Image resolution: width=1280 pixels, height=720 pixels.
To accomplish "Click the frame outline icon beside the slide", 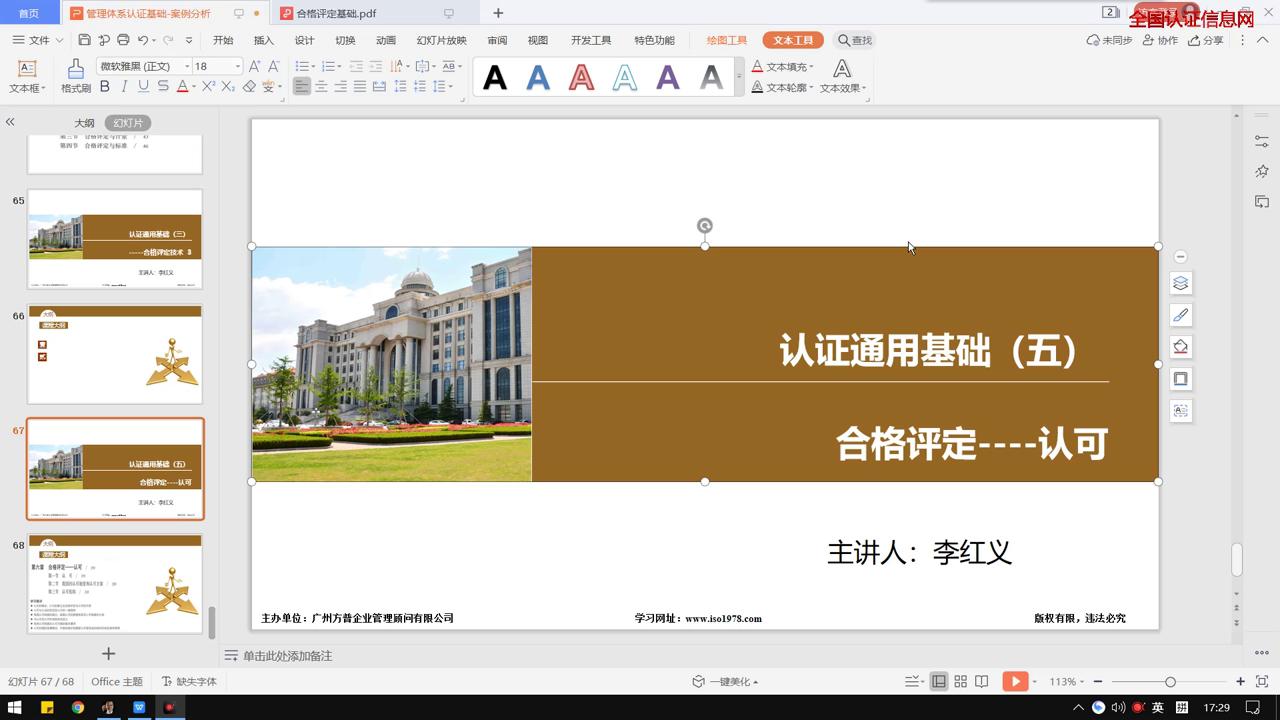I will [x=1181, y=379].
